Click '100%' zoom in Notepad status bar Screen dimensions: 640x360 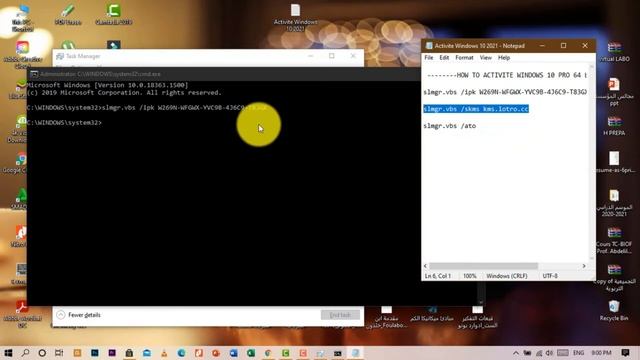(469, 276)
